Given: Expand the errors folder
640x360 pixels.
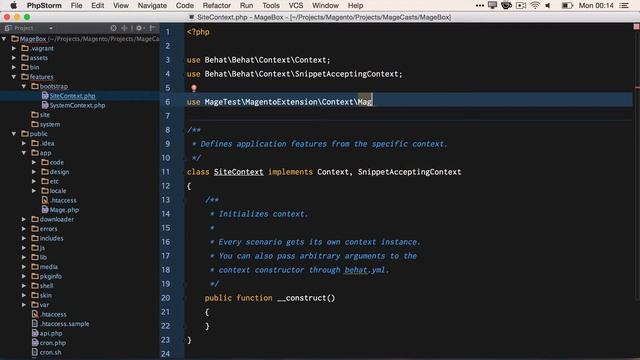Looking at the screenshot, I should click(24, 229).
